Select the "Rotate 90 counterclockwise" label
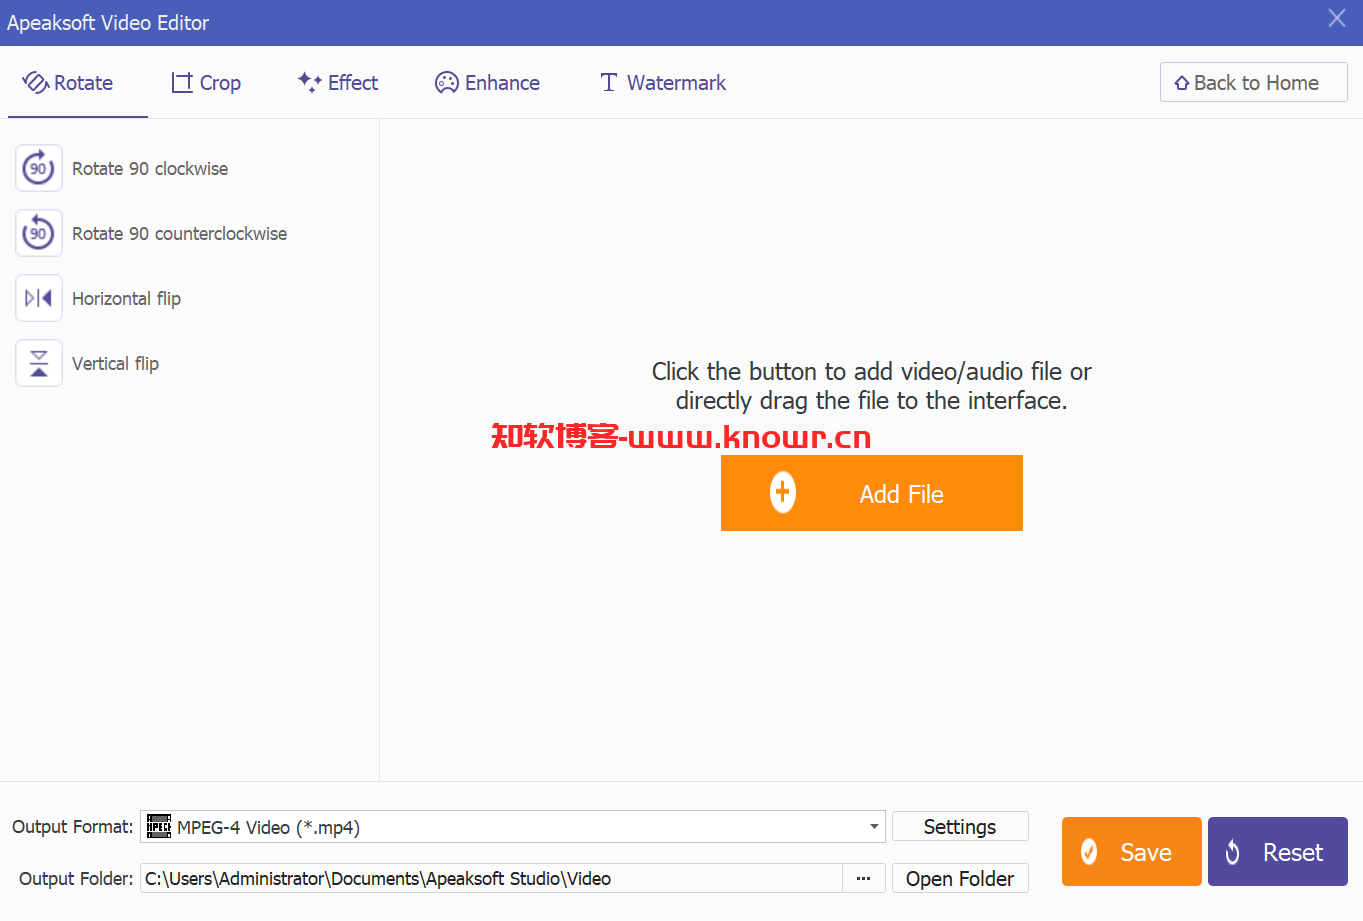This screenshot has width=1363, height=921. point(179,234)
